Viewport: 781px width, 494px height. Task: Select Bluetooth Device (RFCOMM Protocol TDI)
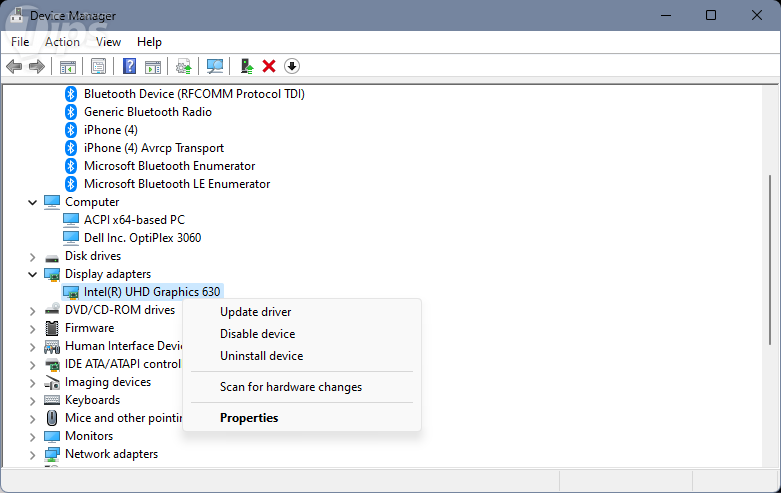(x=194, y=94)
